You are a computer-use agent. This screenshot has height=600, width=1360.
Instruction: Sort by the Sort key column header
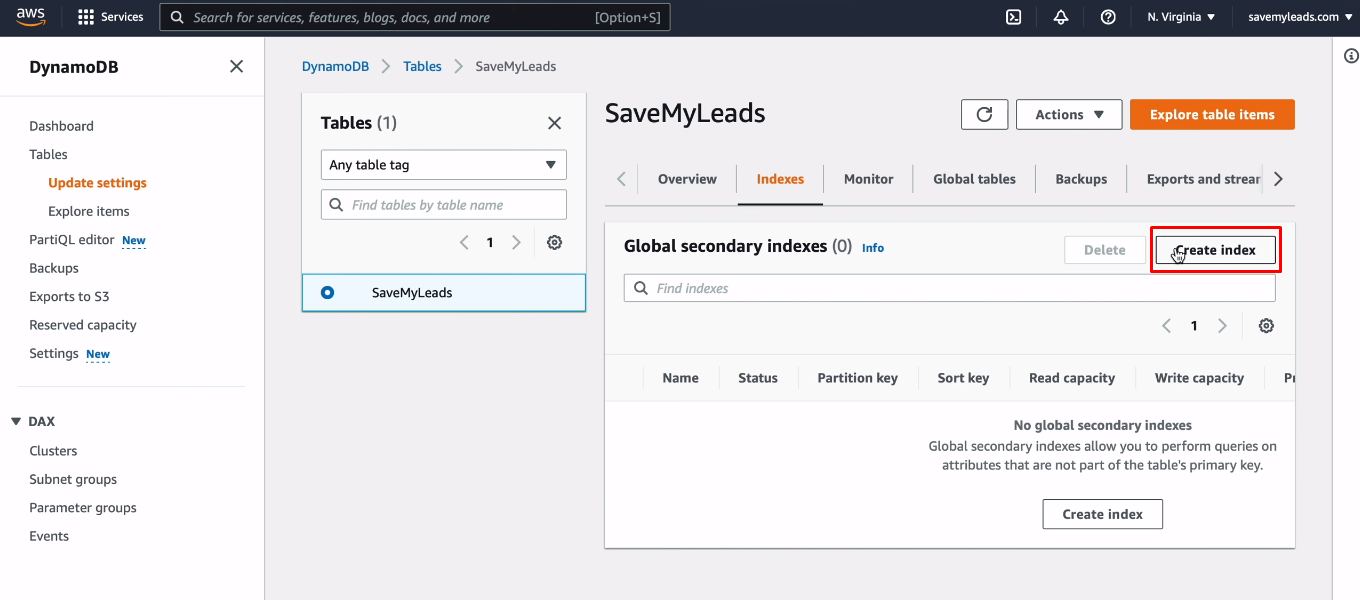point(963,378)
